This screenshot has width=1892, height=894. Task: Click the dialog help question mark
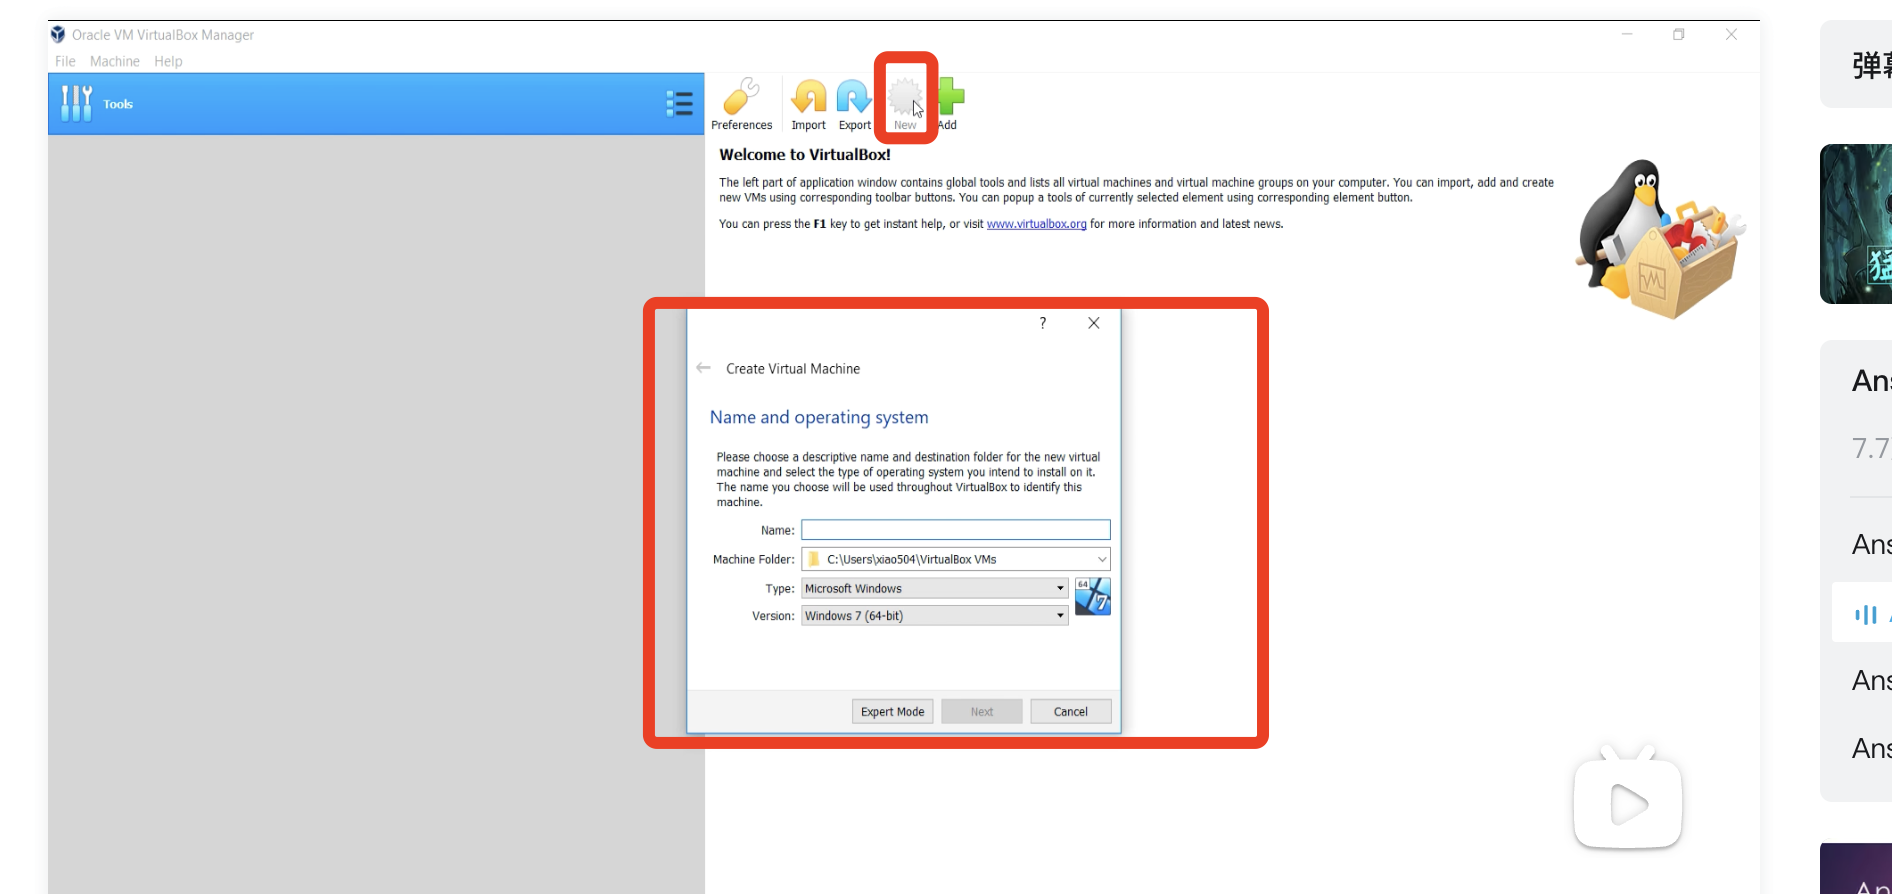pyautogui.click(x=1043, y=323)
